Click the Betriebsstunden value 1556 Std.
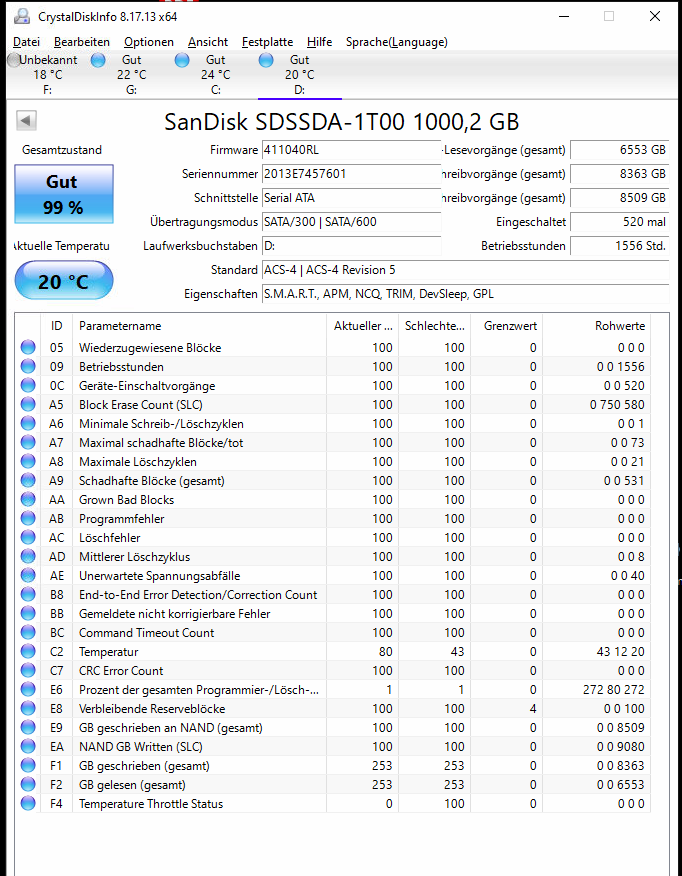This screenshot has width=682, height=876. (x=619, y=246)
